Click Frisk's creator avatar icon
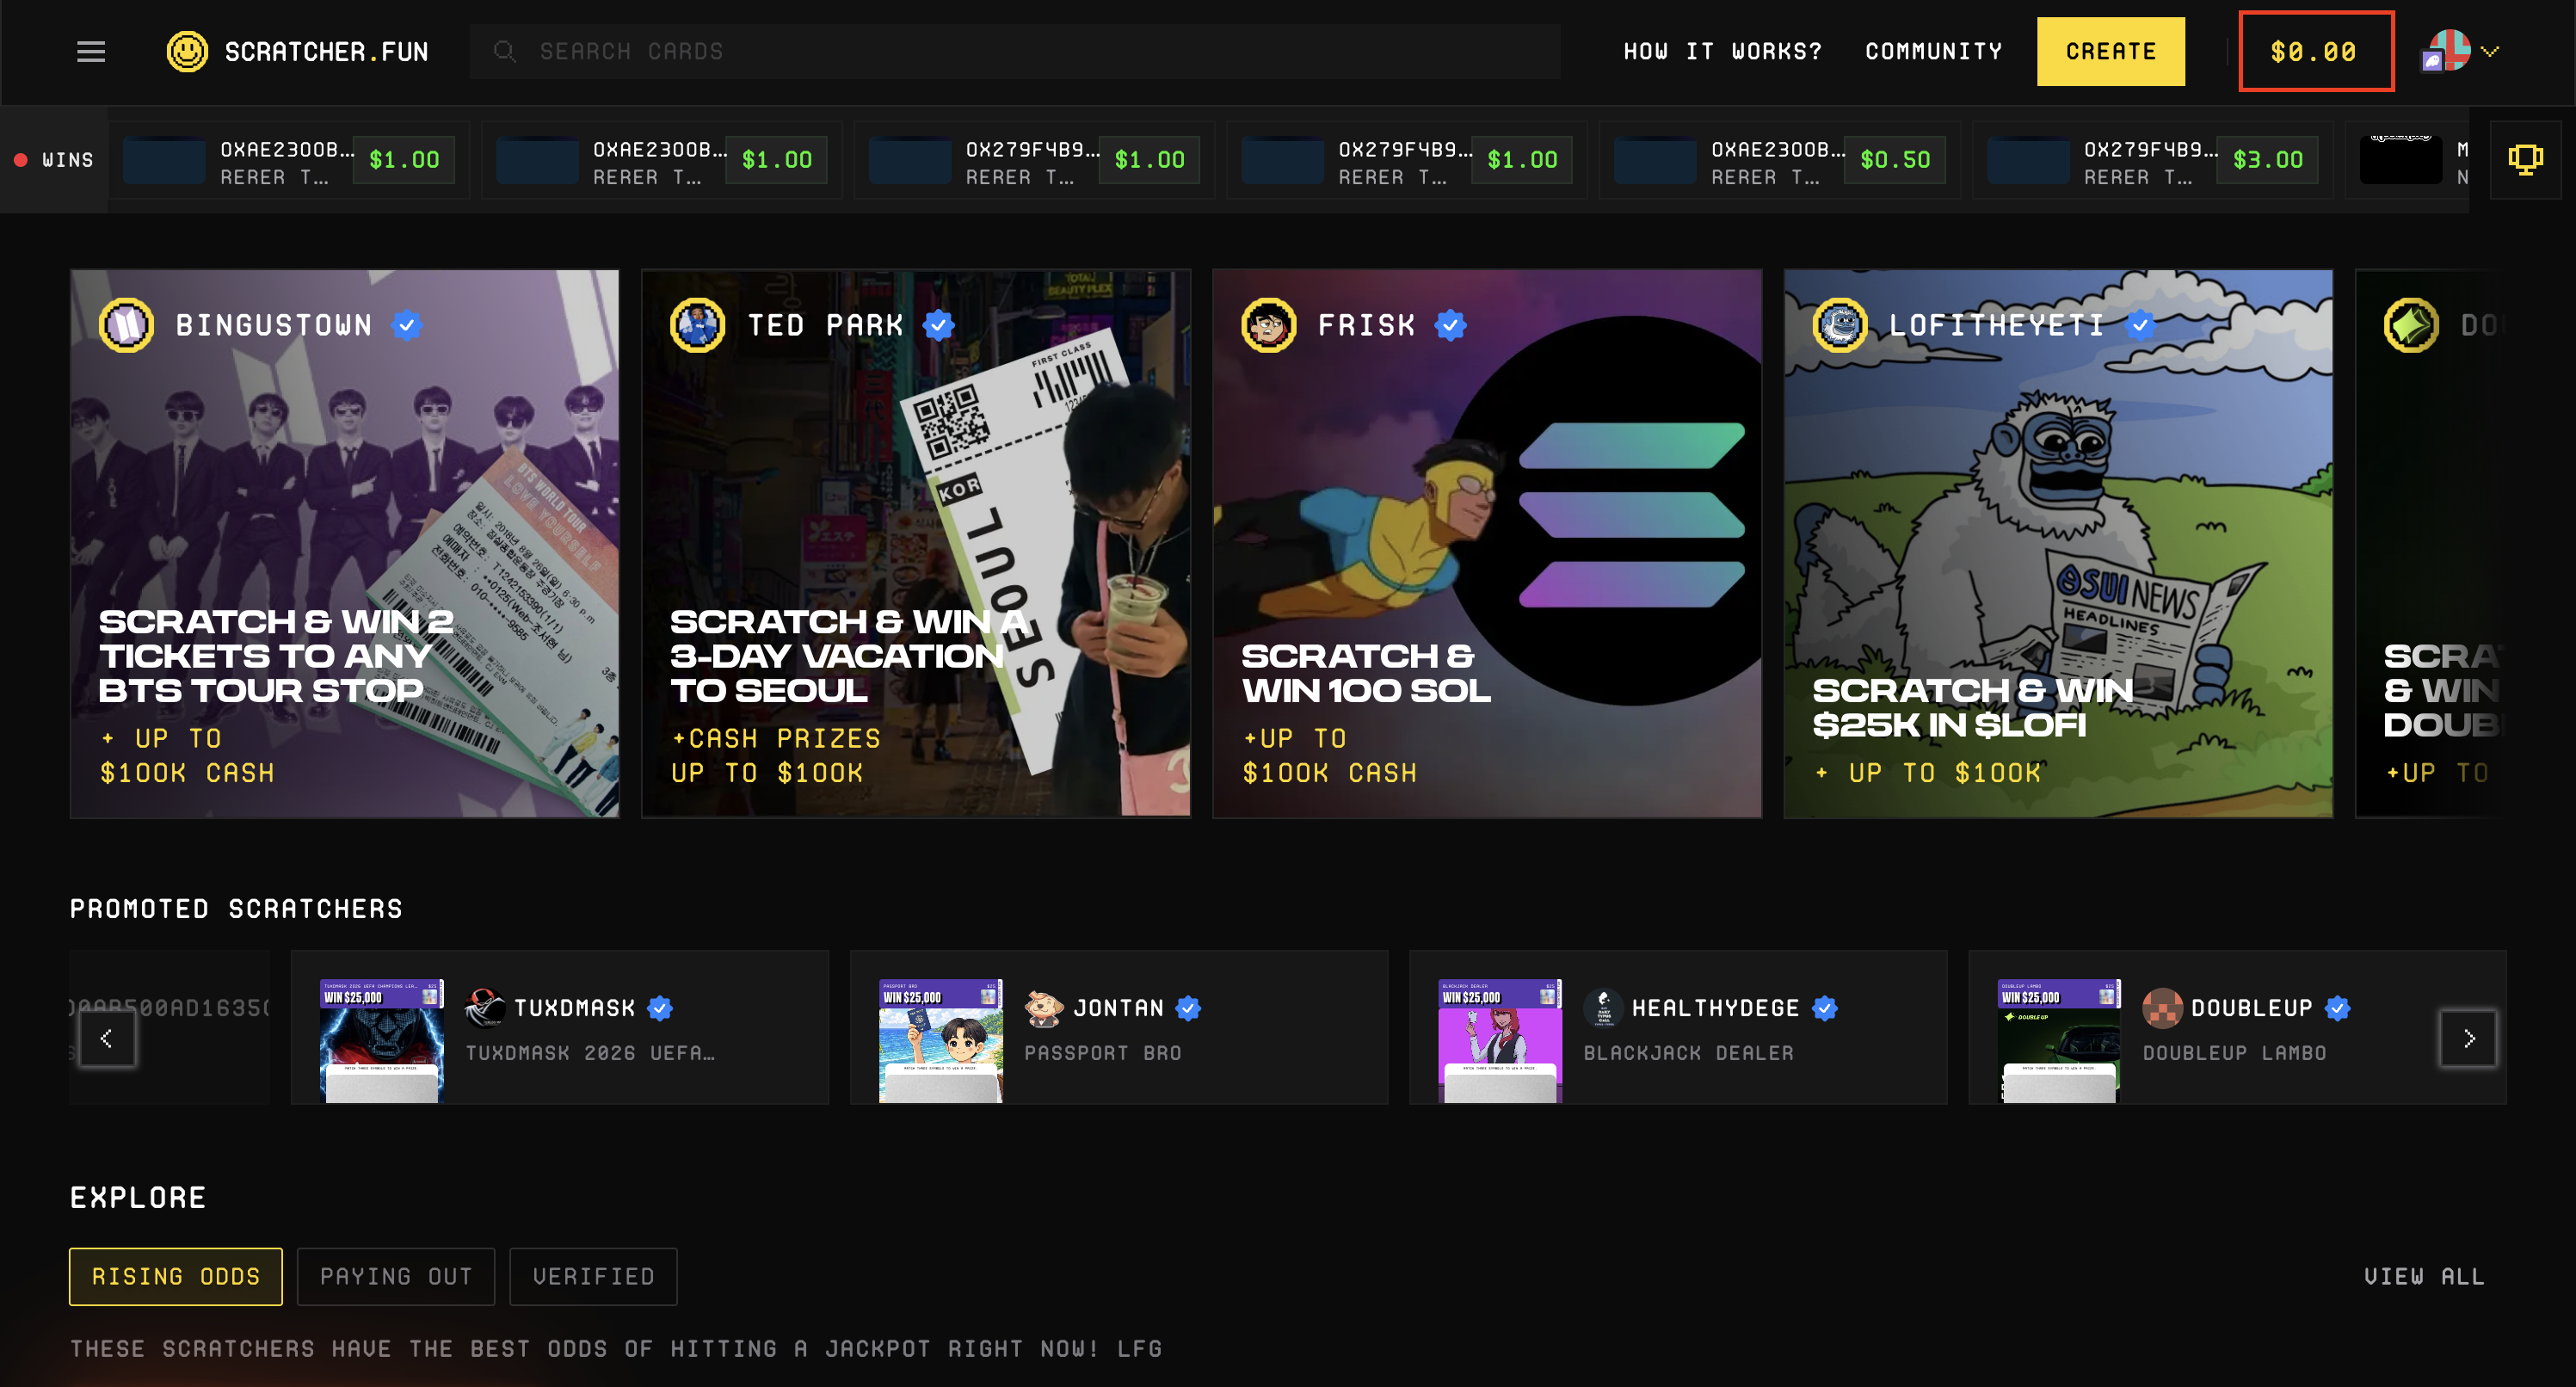The width and height of the screenshot is (2576, 1387). [1268, 325]
